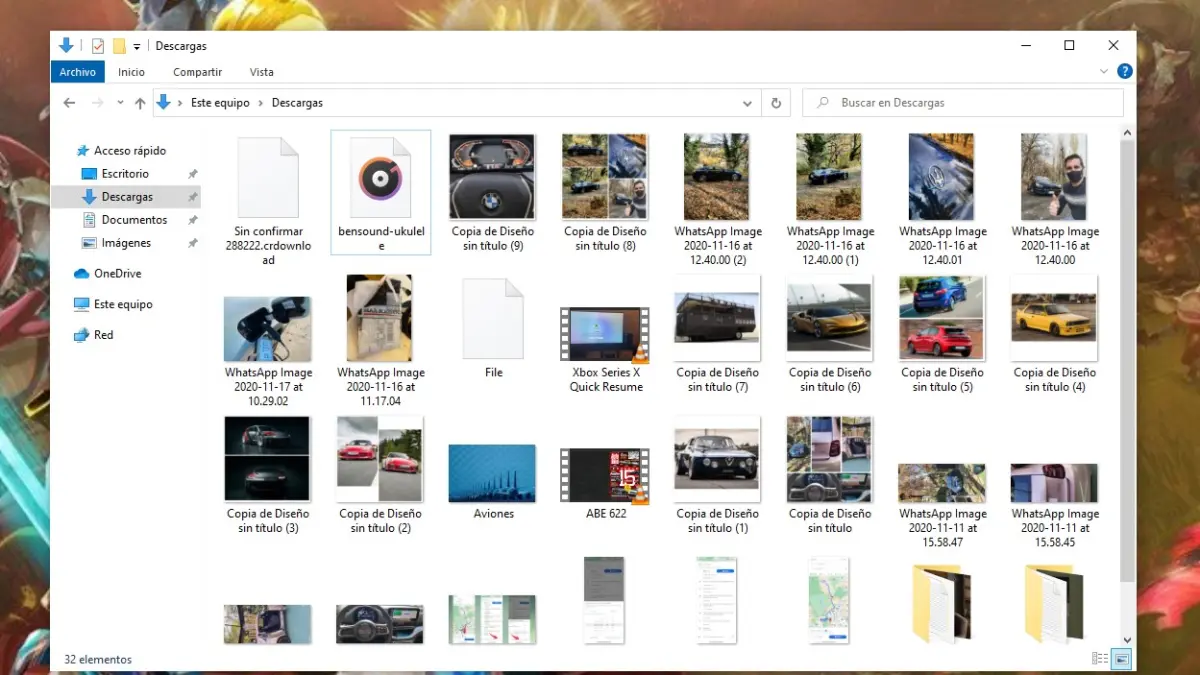Switch to the Vista ribbon tab

(x=261, y=72)
